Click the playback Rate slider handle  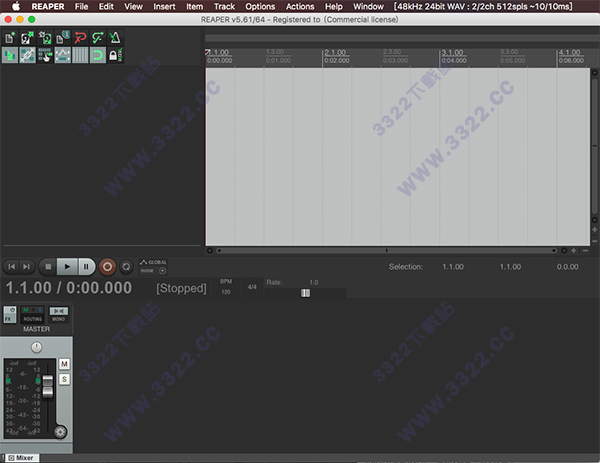tap(305, 293)
